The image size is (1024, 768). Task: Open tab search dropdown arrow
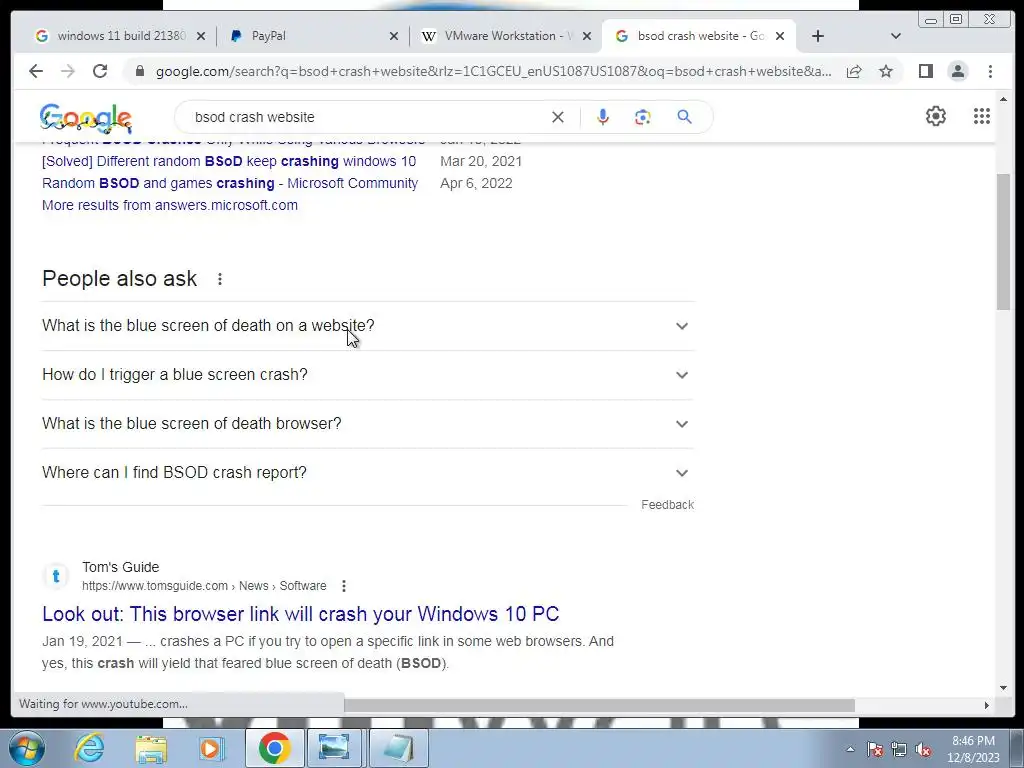[x=895, y=36]
